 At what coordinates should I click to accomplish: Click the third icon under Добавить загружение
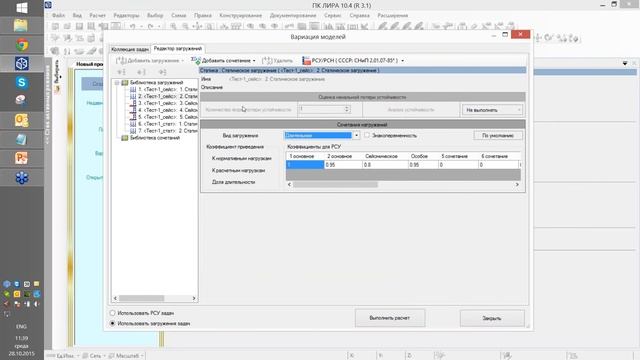pos(162,72)
